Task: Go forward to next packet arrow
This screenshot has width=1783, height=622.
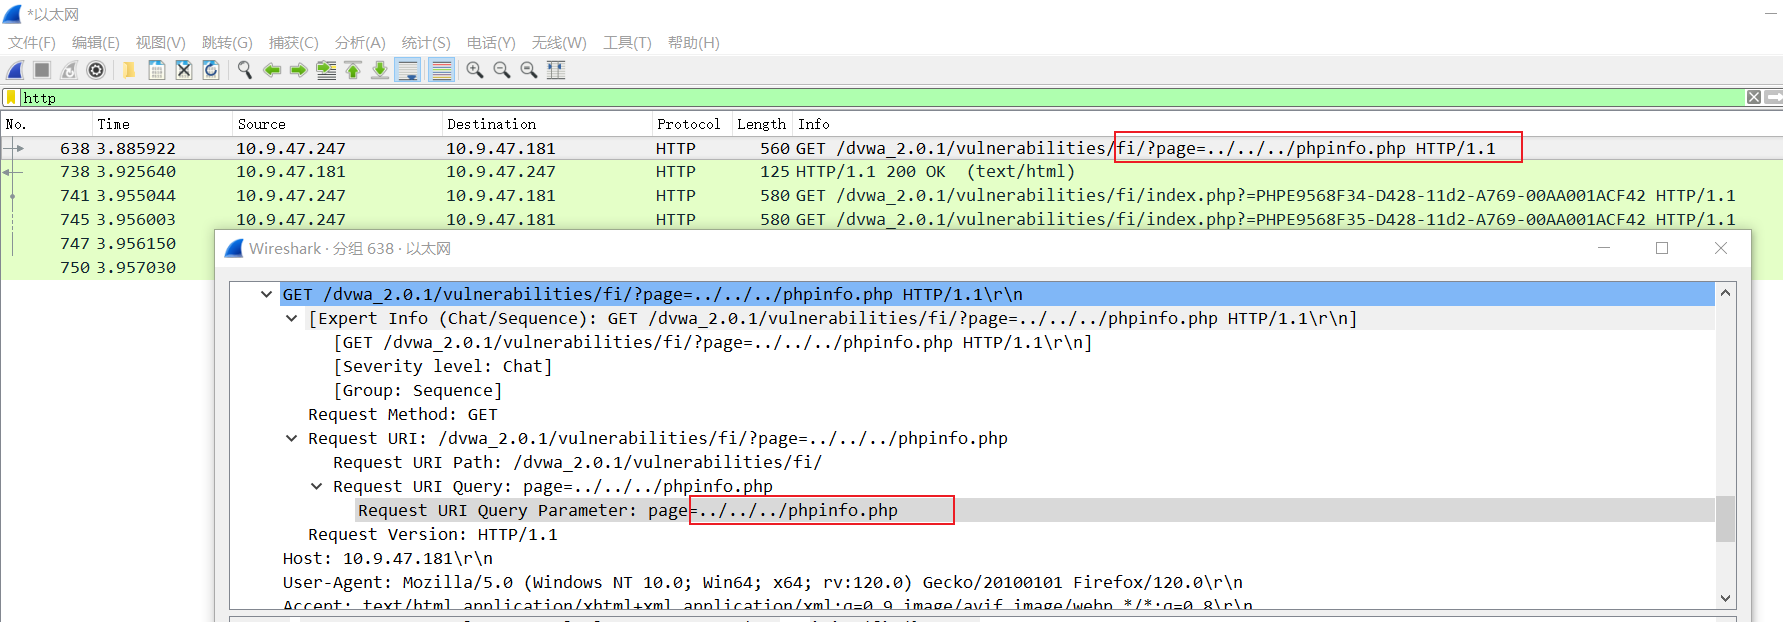Action: click(299, 70)
